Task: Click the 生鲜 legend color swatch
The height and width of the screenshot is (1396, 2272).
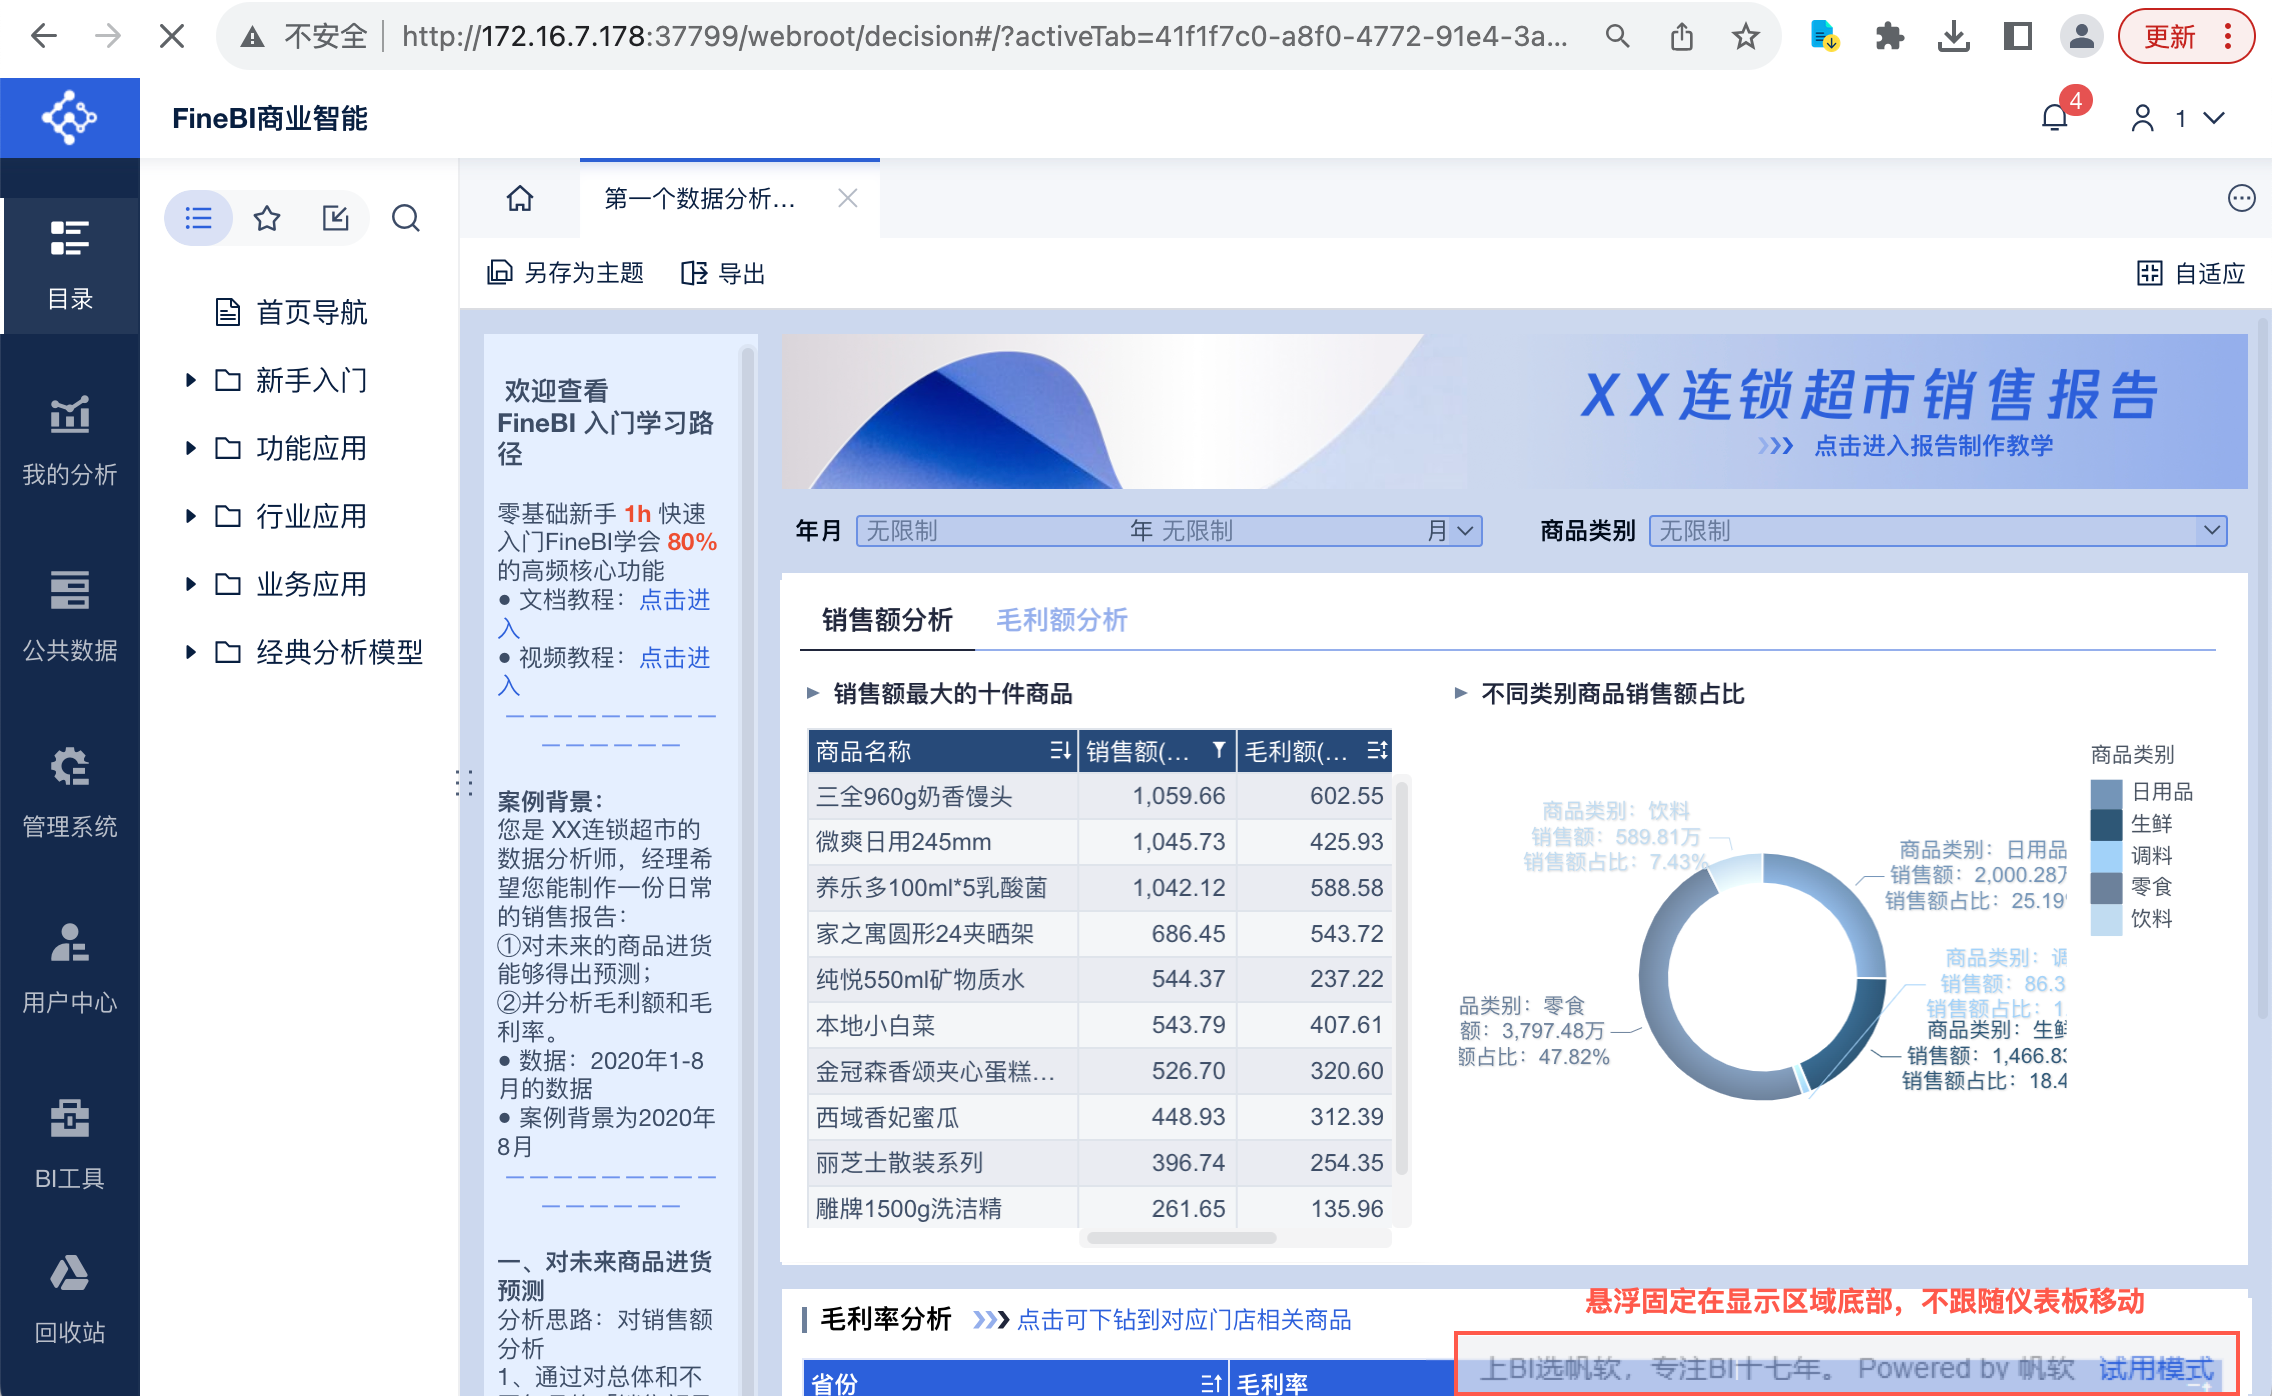Action: coord(2106,824)
